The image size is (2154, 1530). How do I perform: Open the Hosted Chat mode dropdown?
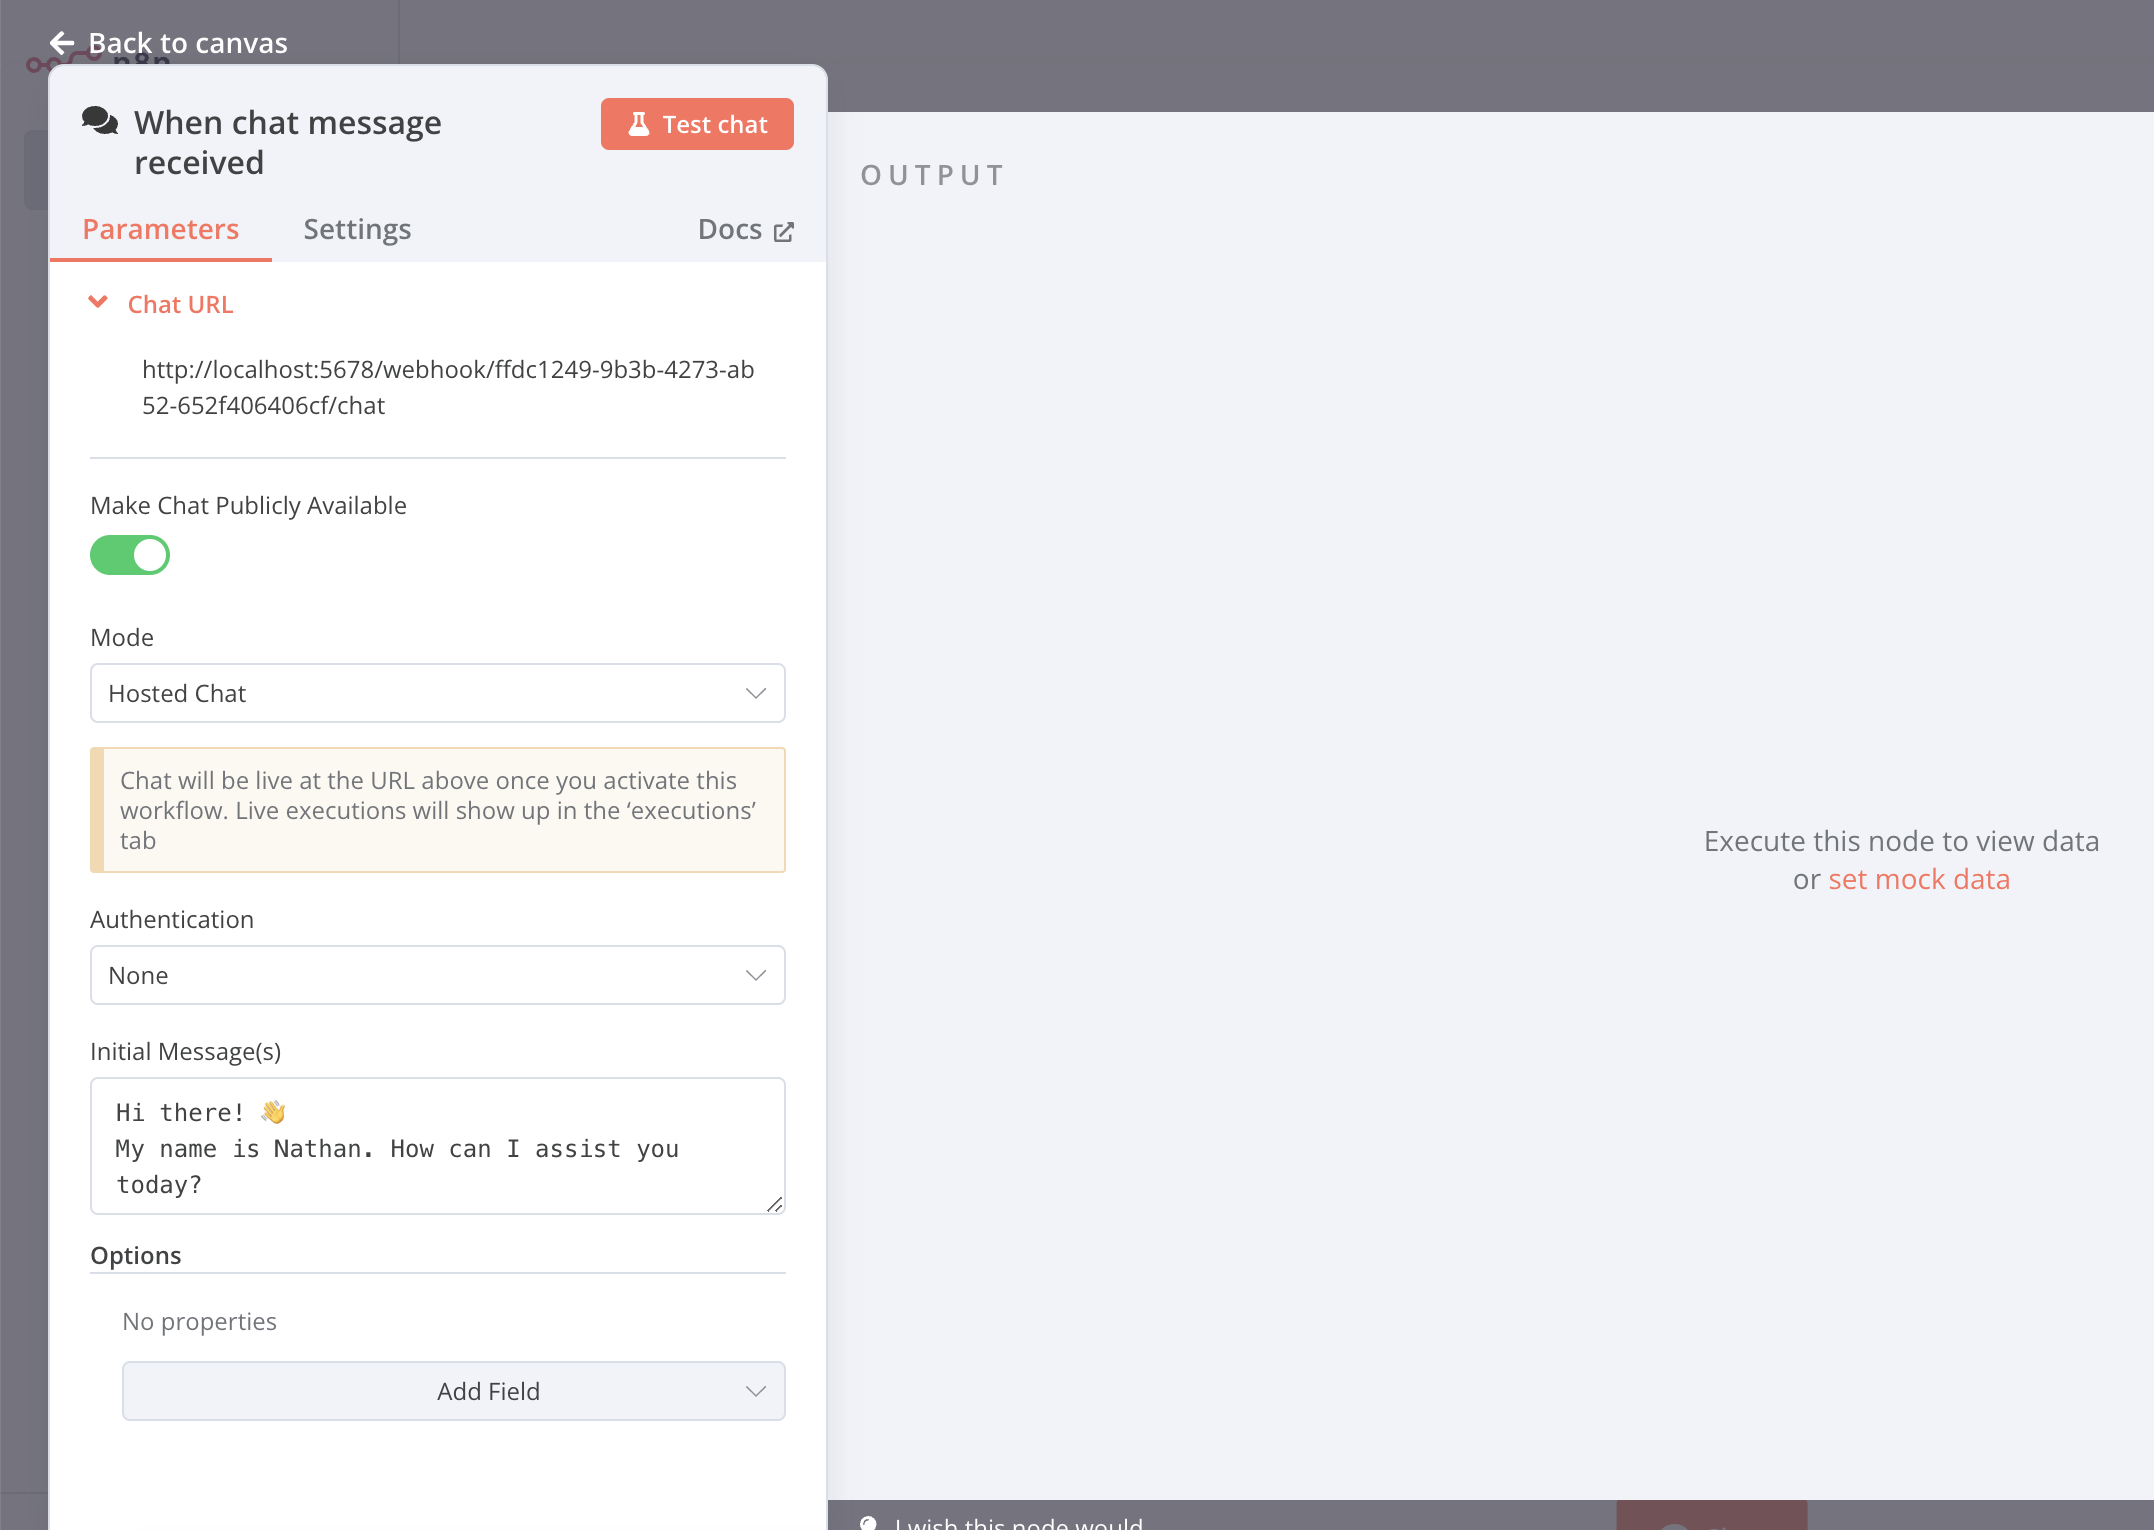437,693
